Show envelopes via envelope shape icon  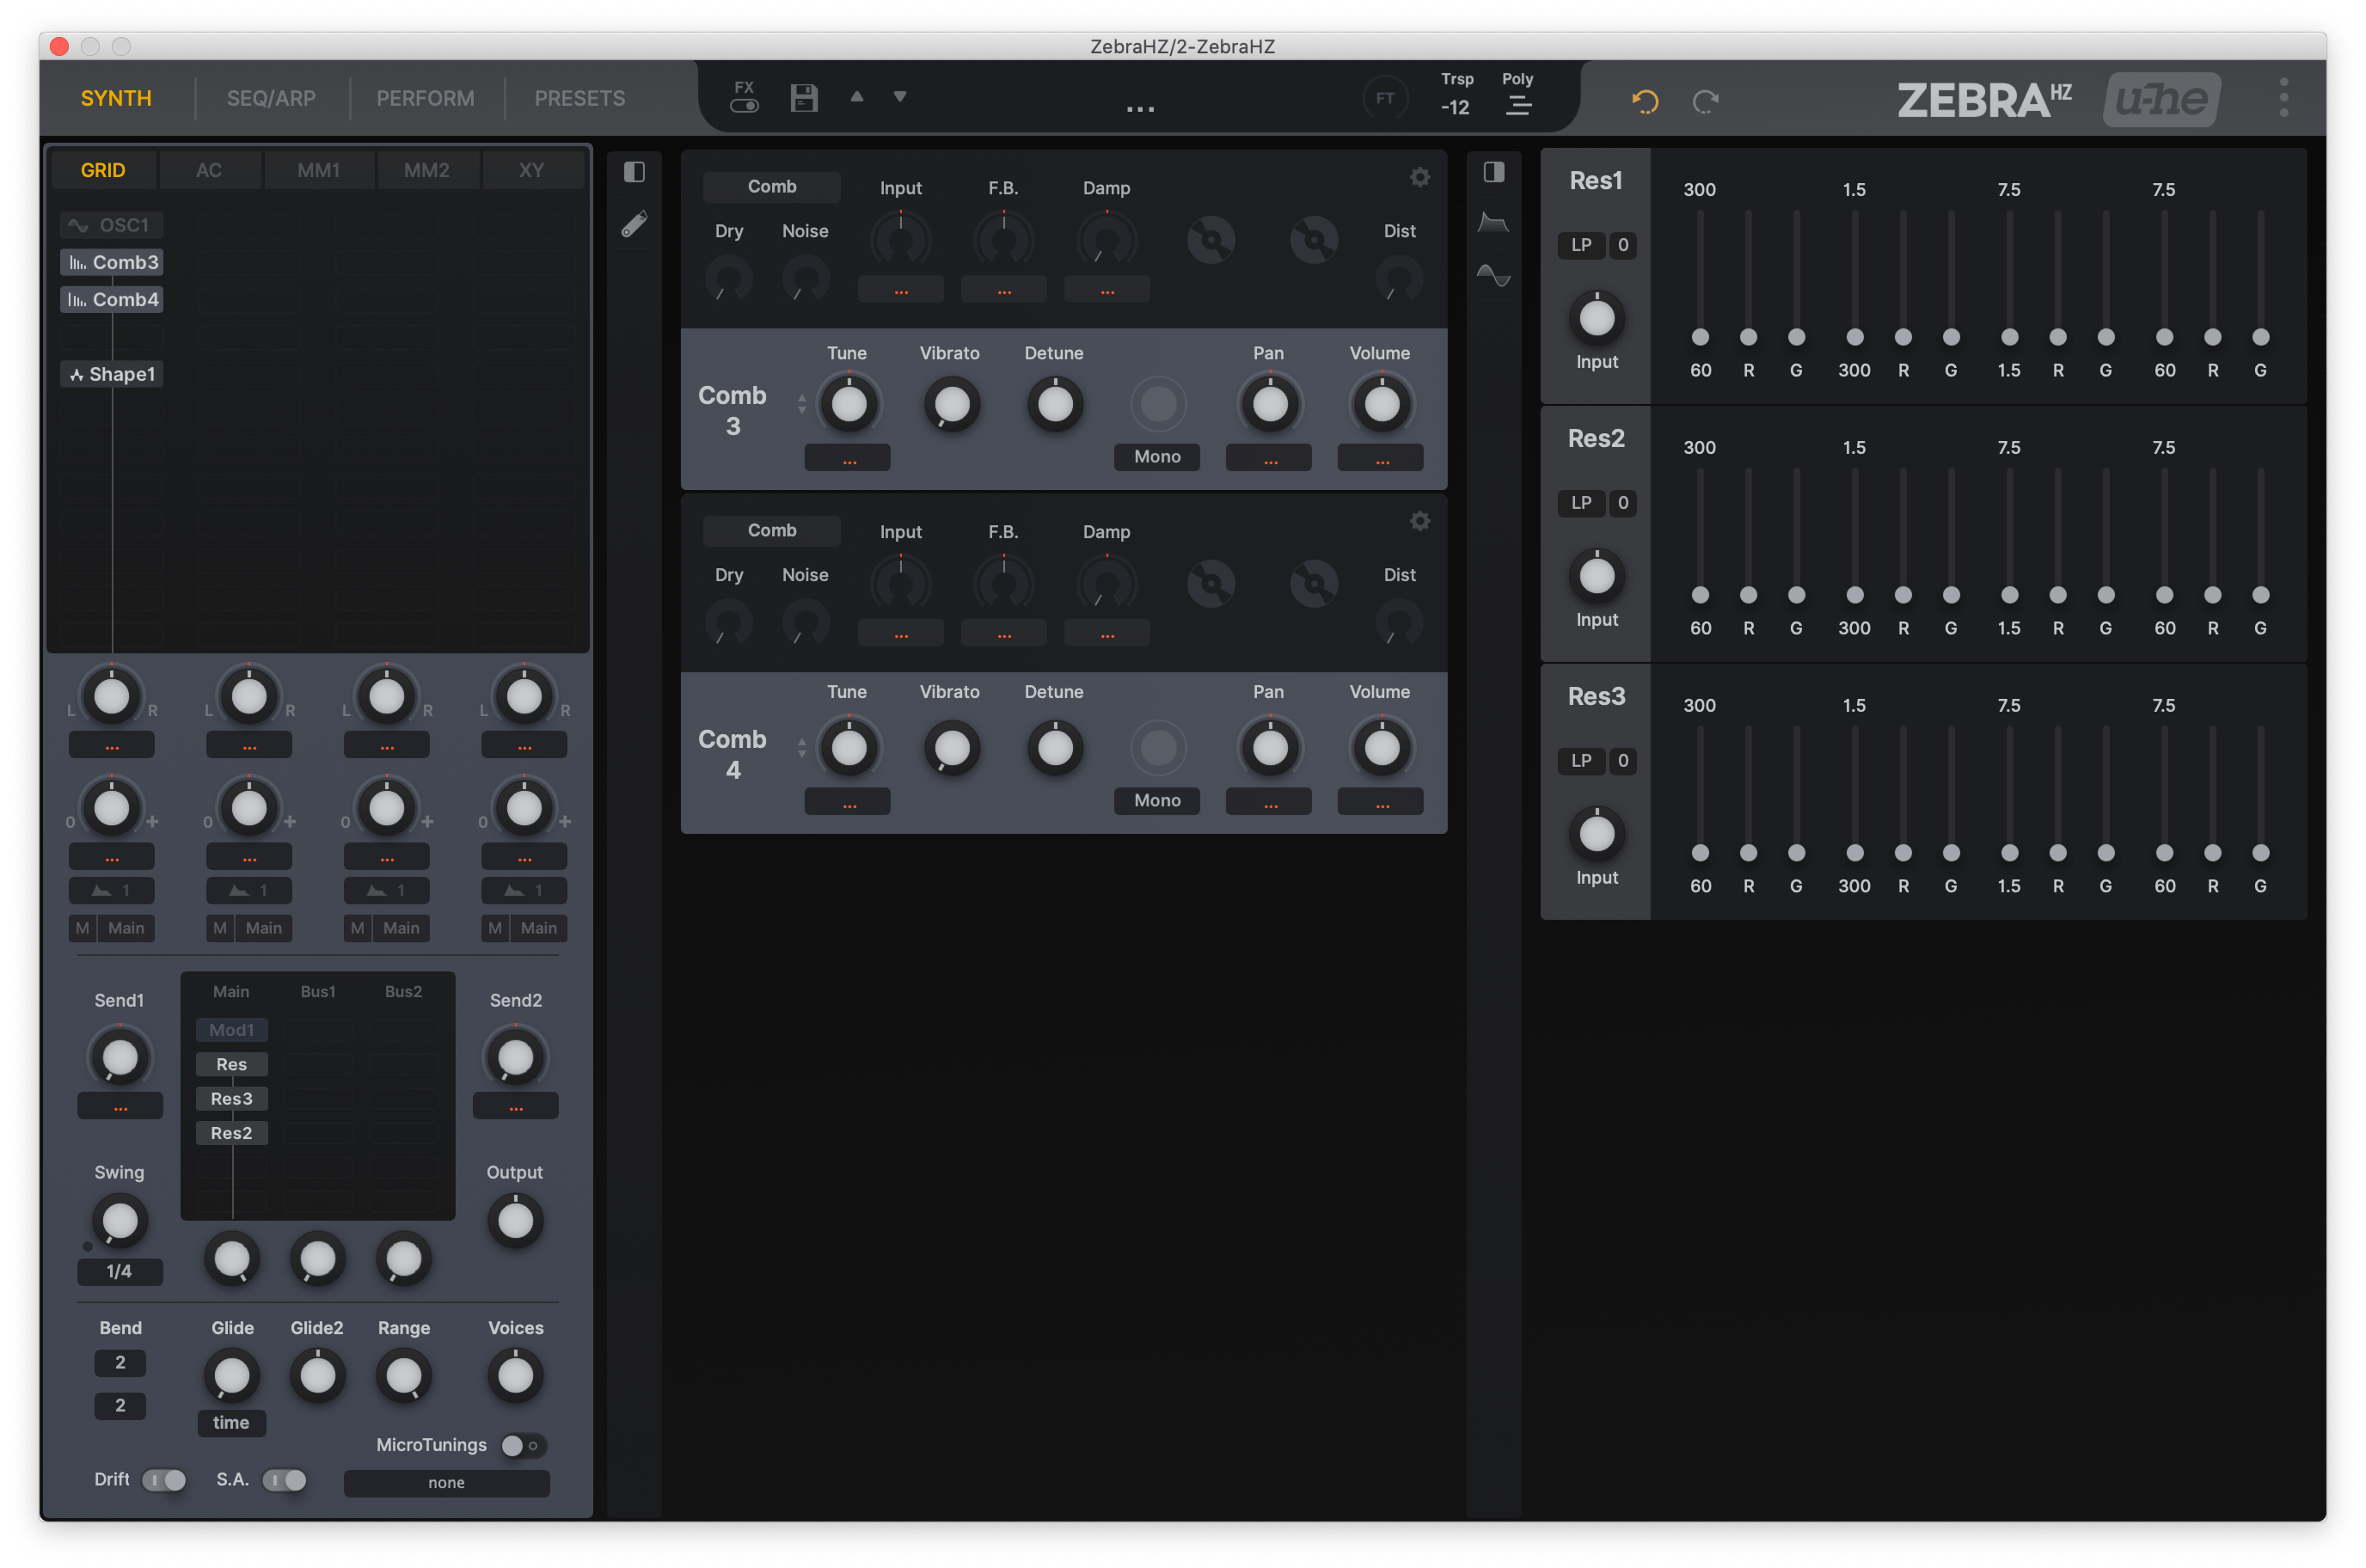click(x=1494, y=222)
